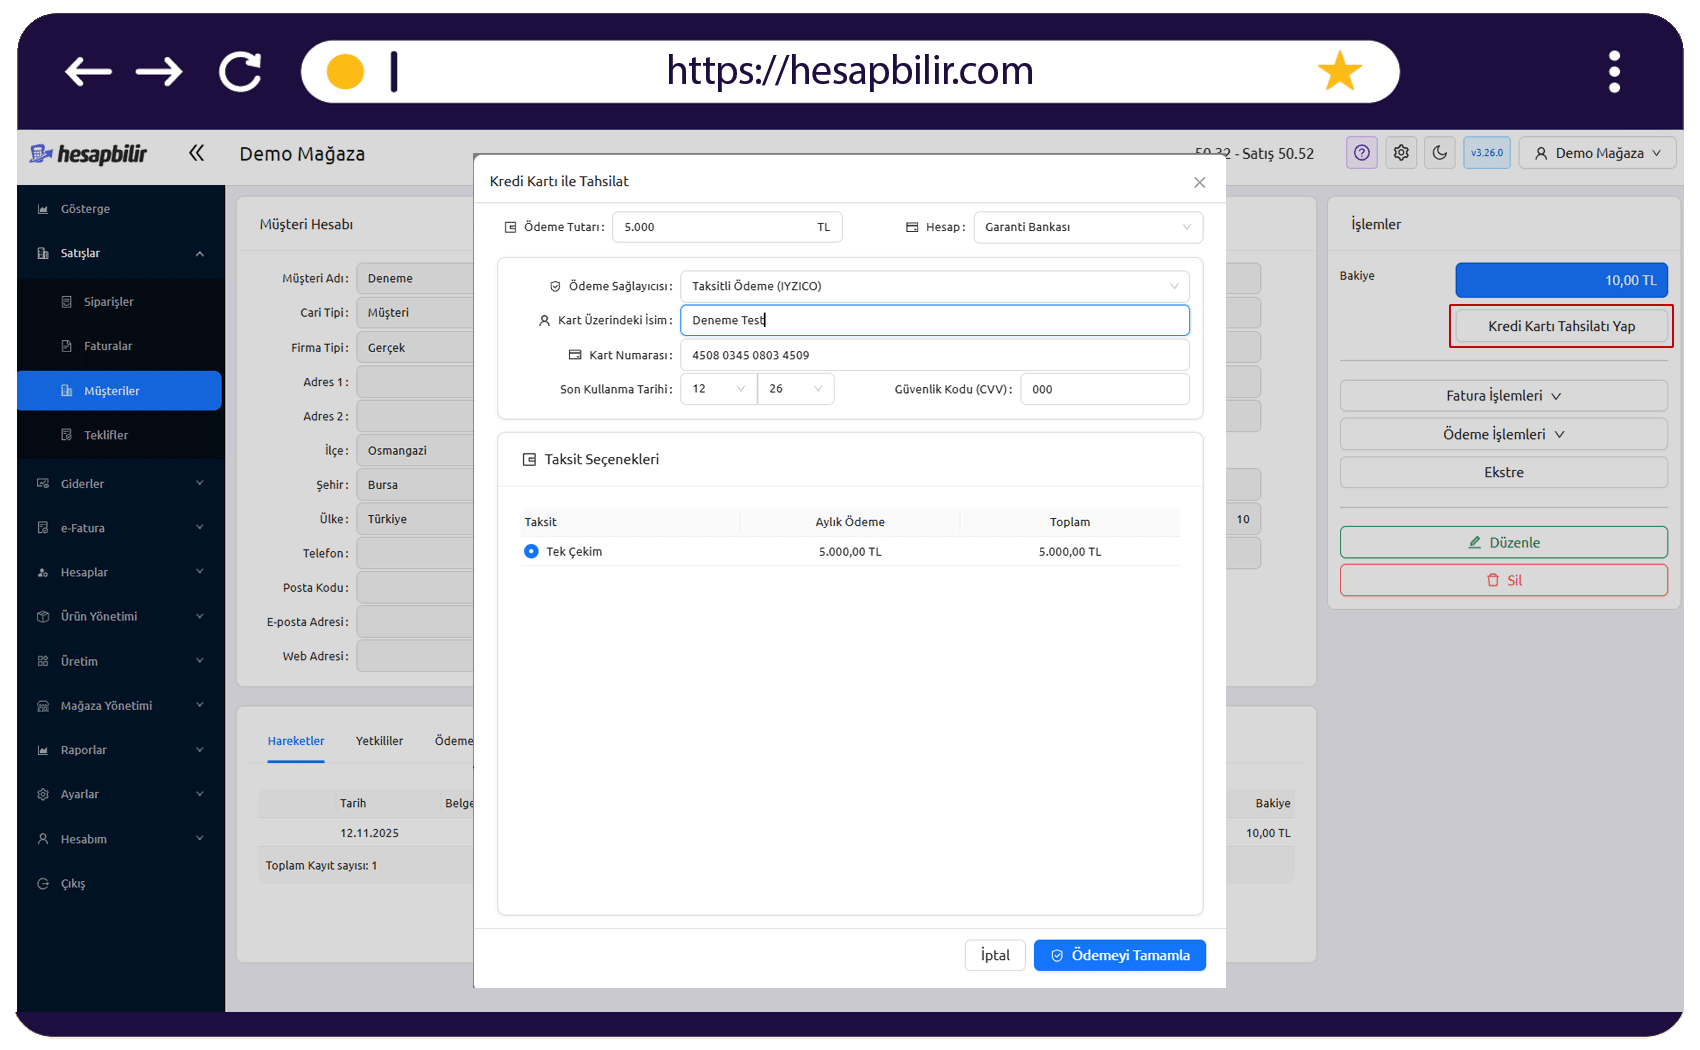Open the expiry month dropdown showing 12
Viewport: 1700px width, 1050px height.
pos(718,389)
